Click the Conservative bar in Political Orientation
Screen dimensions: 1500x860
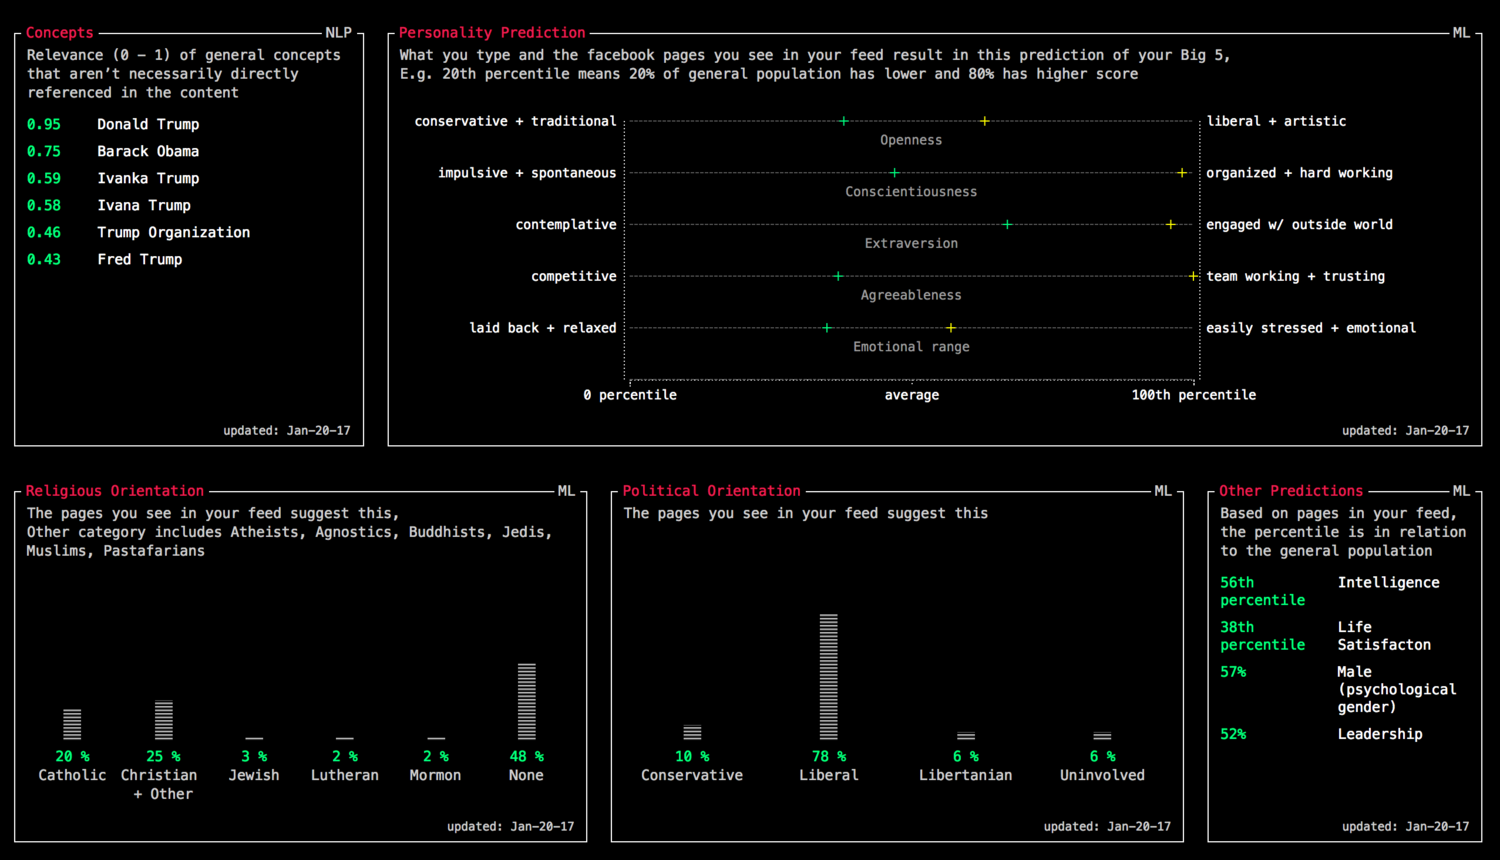pos(692,732)
